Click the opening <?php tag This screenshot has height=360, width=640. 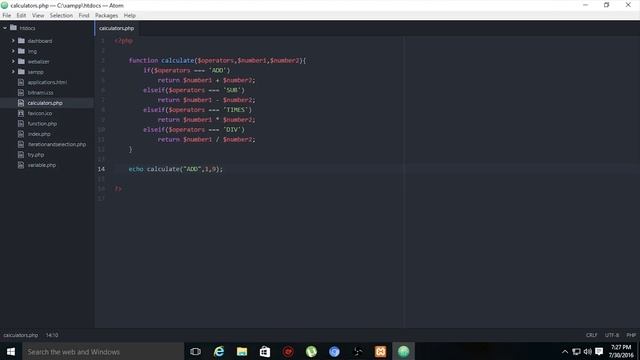coord(124,41)
